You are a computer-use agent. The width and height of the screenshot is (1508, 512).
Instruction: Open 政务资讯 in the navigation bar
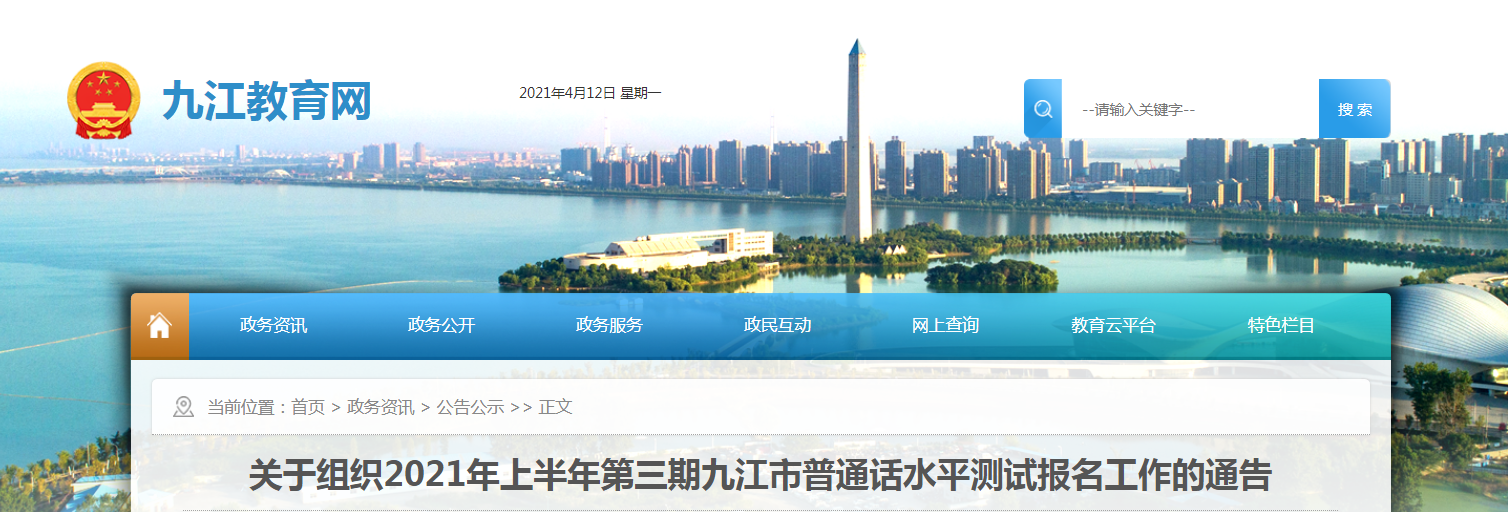point(273,326)
